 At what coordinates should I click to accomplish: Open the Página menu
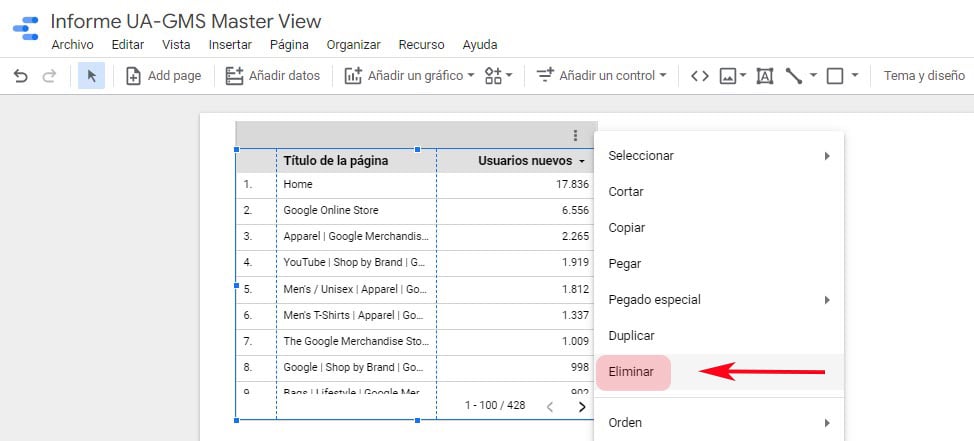[x=289, y=45]
